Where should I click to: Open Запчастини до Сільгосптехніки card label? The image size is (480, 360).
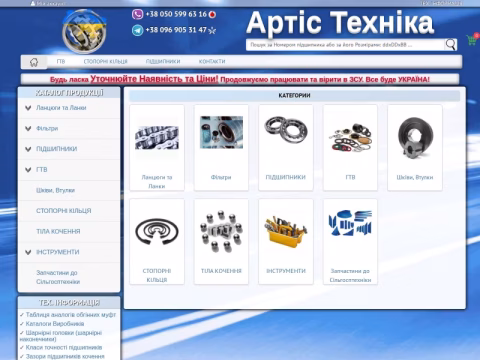(350, 276)
